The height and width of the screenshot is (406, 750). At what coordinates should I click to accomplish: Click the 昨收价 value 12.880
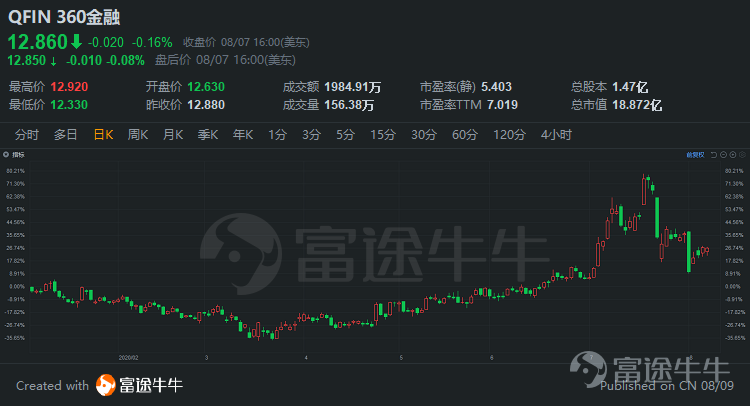(206, 105)
